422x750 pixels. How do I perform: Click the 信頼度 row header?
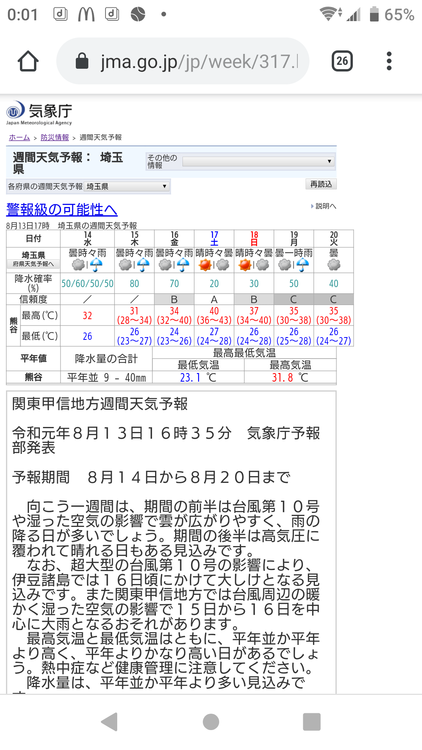click(33, 299)
